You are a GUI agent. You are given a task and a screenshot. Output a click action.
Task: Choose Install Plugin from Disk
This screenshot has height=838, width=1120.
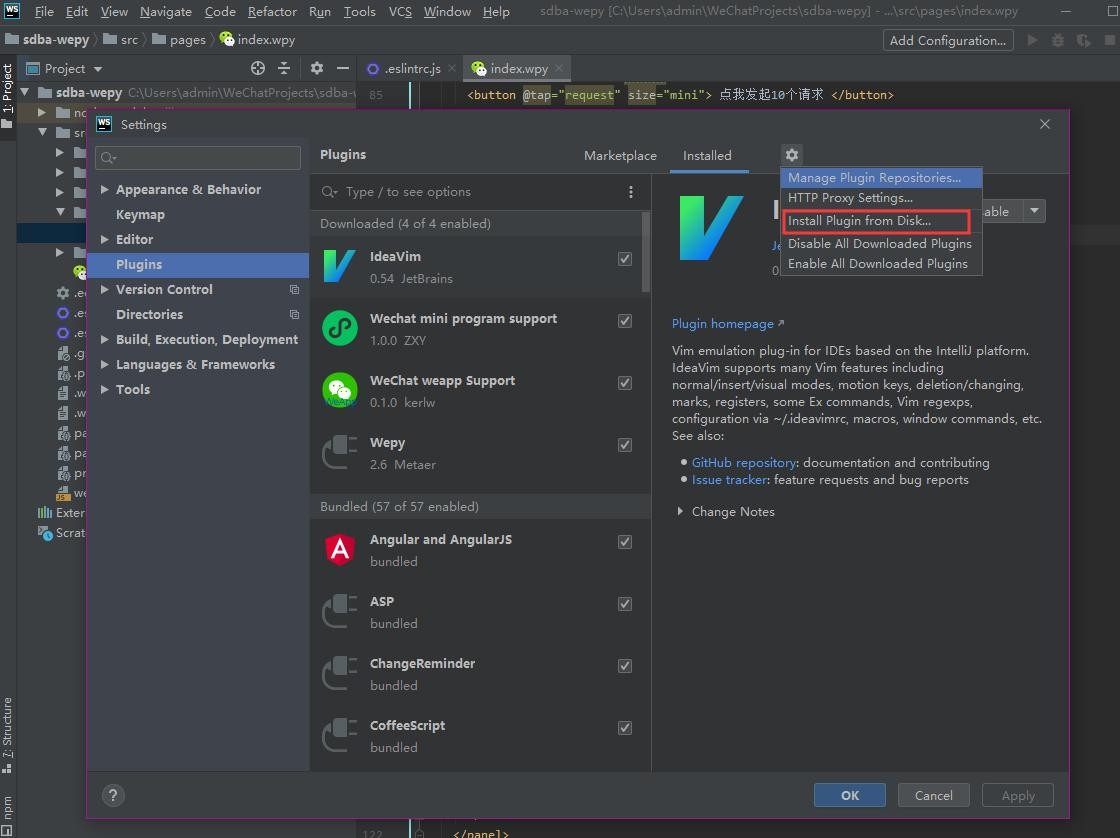point(881,221)
